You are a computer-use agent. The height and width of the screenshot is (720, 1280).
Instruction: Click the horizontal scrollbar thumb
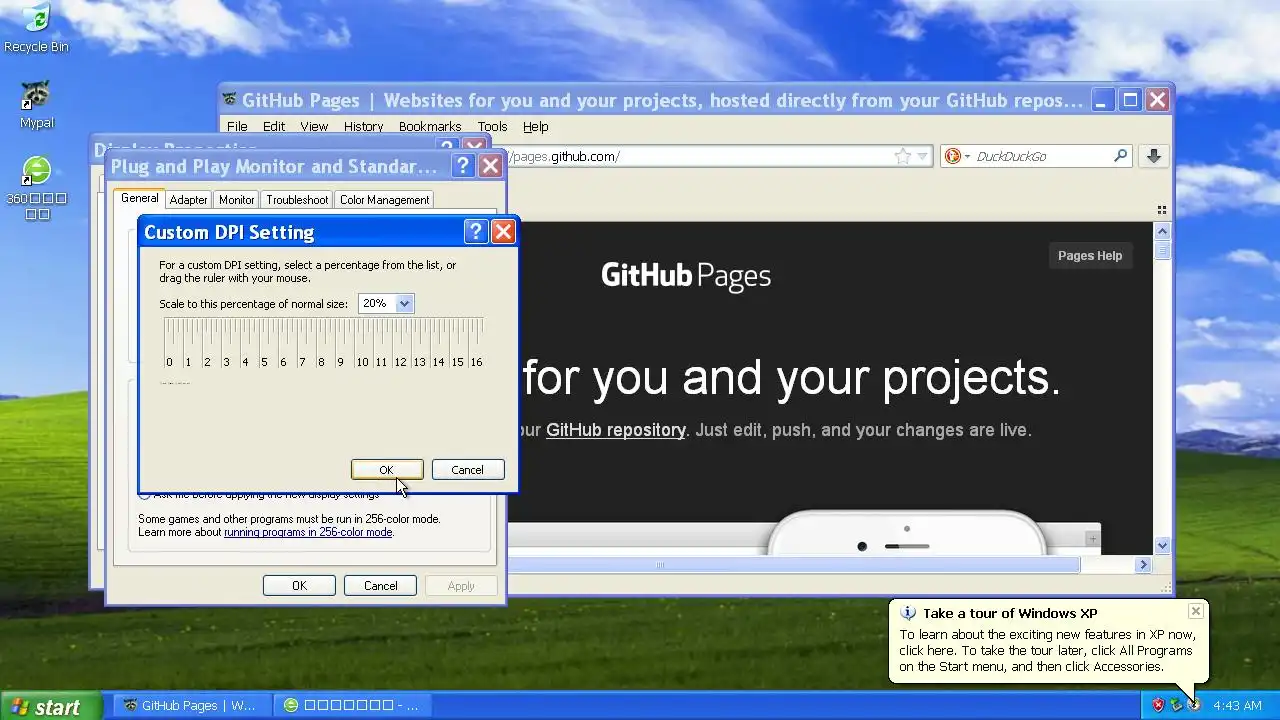click(794, 565)
